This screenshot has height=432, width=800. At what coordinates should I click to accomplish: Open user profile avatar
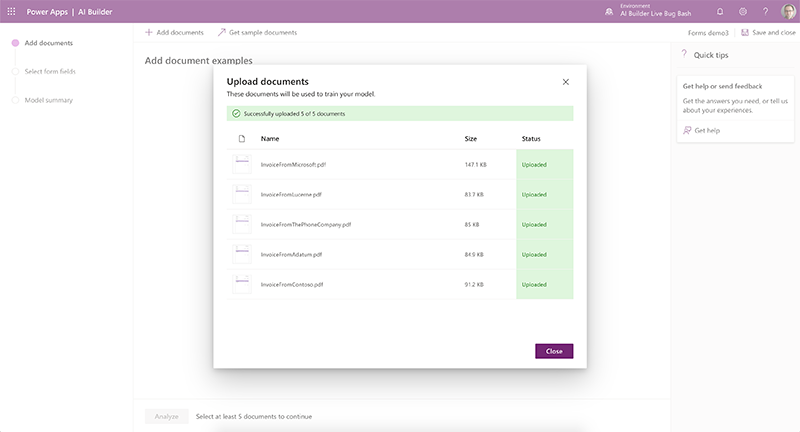(x=788, y=11)
